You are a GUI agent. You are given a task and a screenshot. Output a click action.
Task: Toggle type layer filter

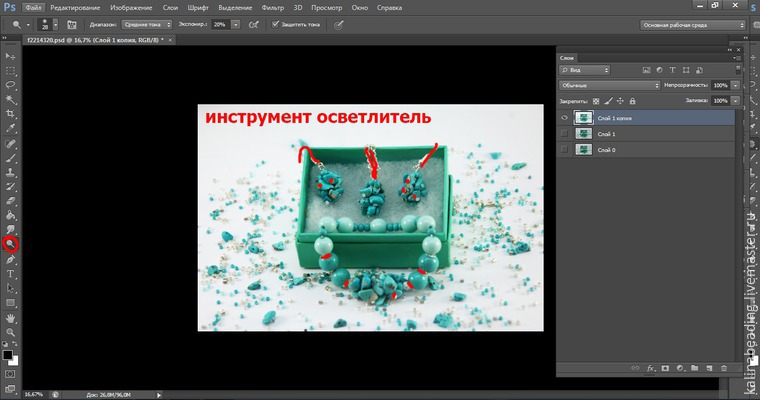pyautogui.click(x=672, y=70)
